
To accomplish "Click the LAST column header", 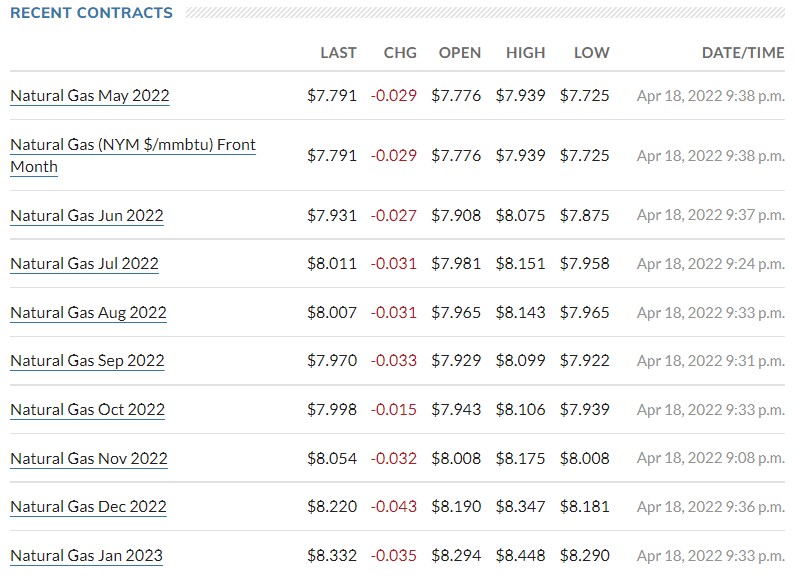I will (338, 53).
